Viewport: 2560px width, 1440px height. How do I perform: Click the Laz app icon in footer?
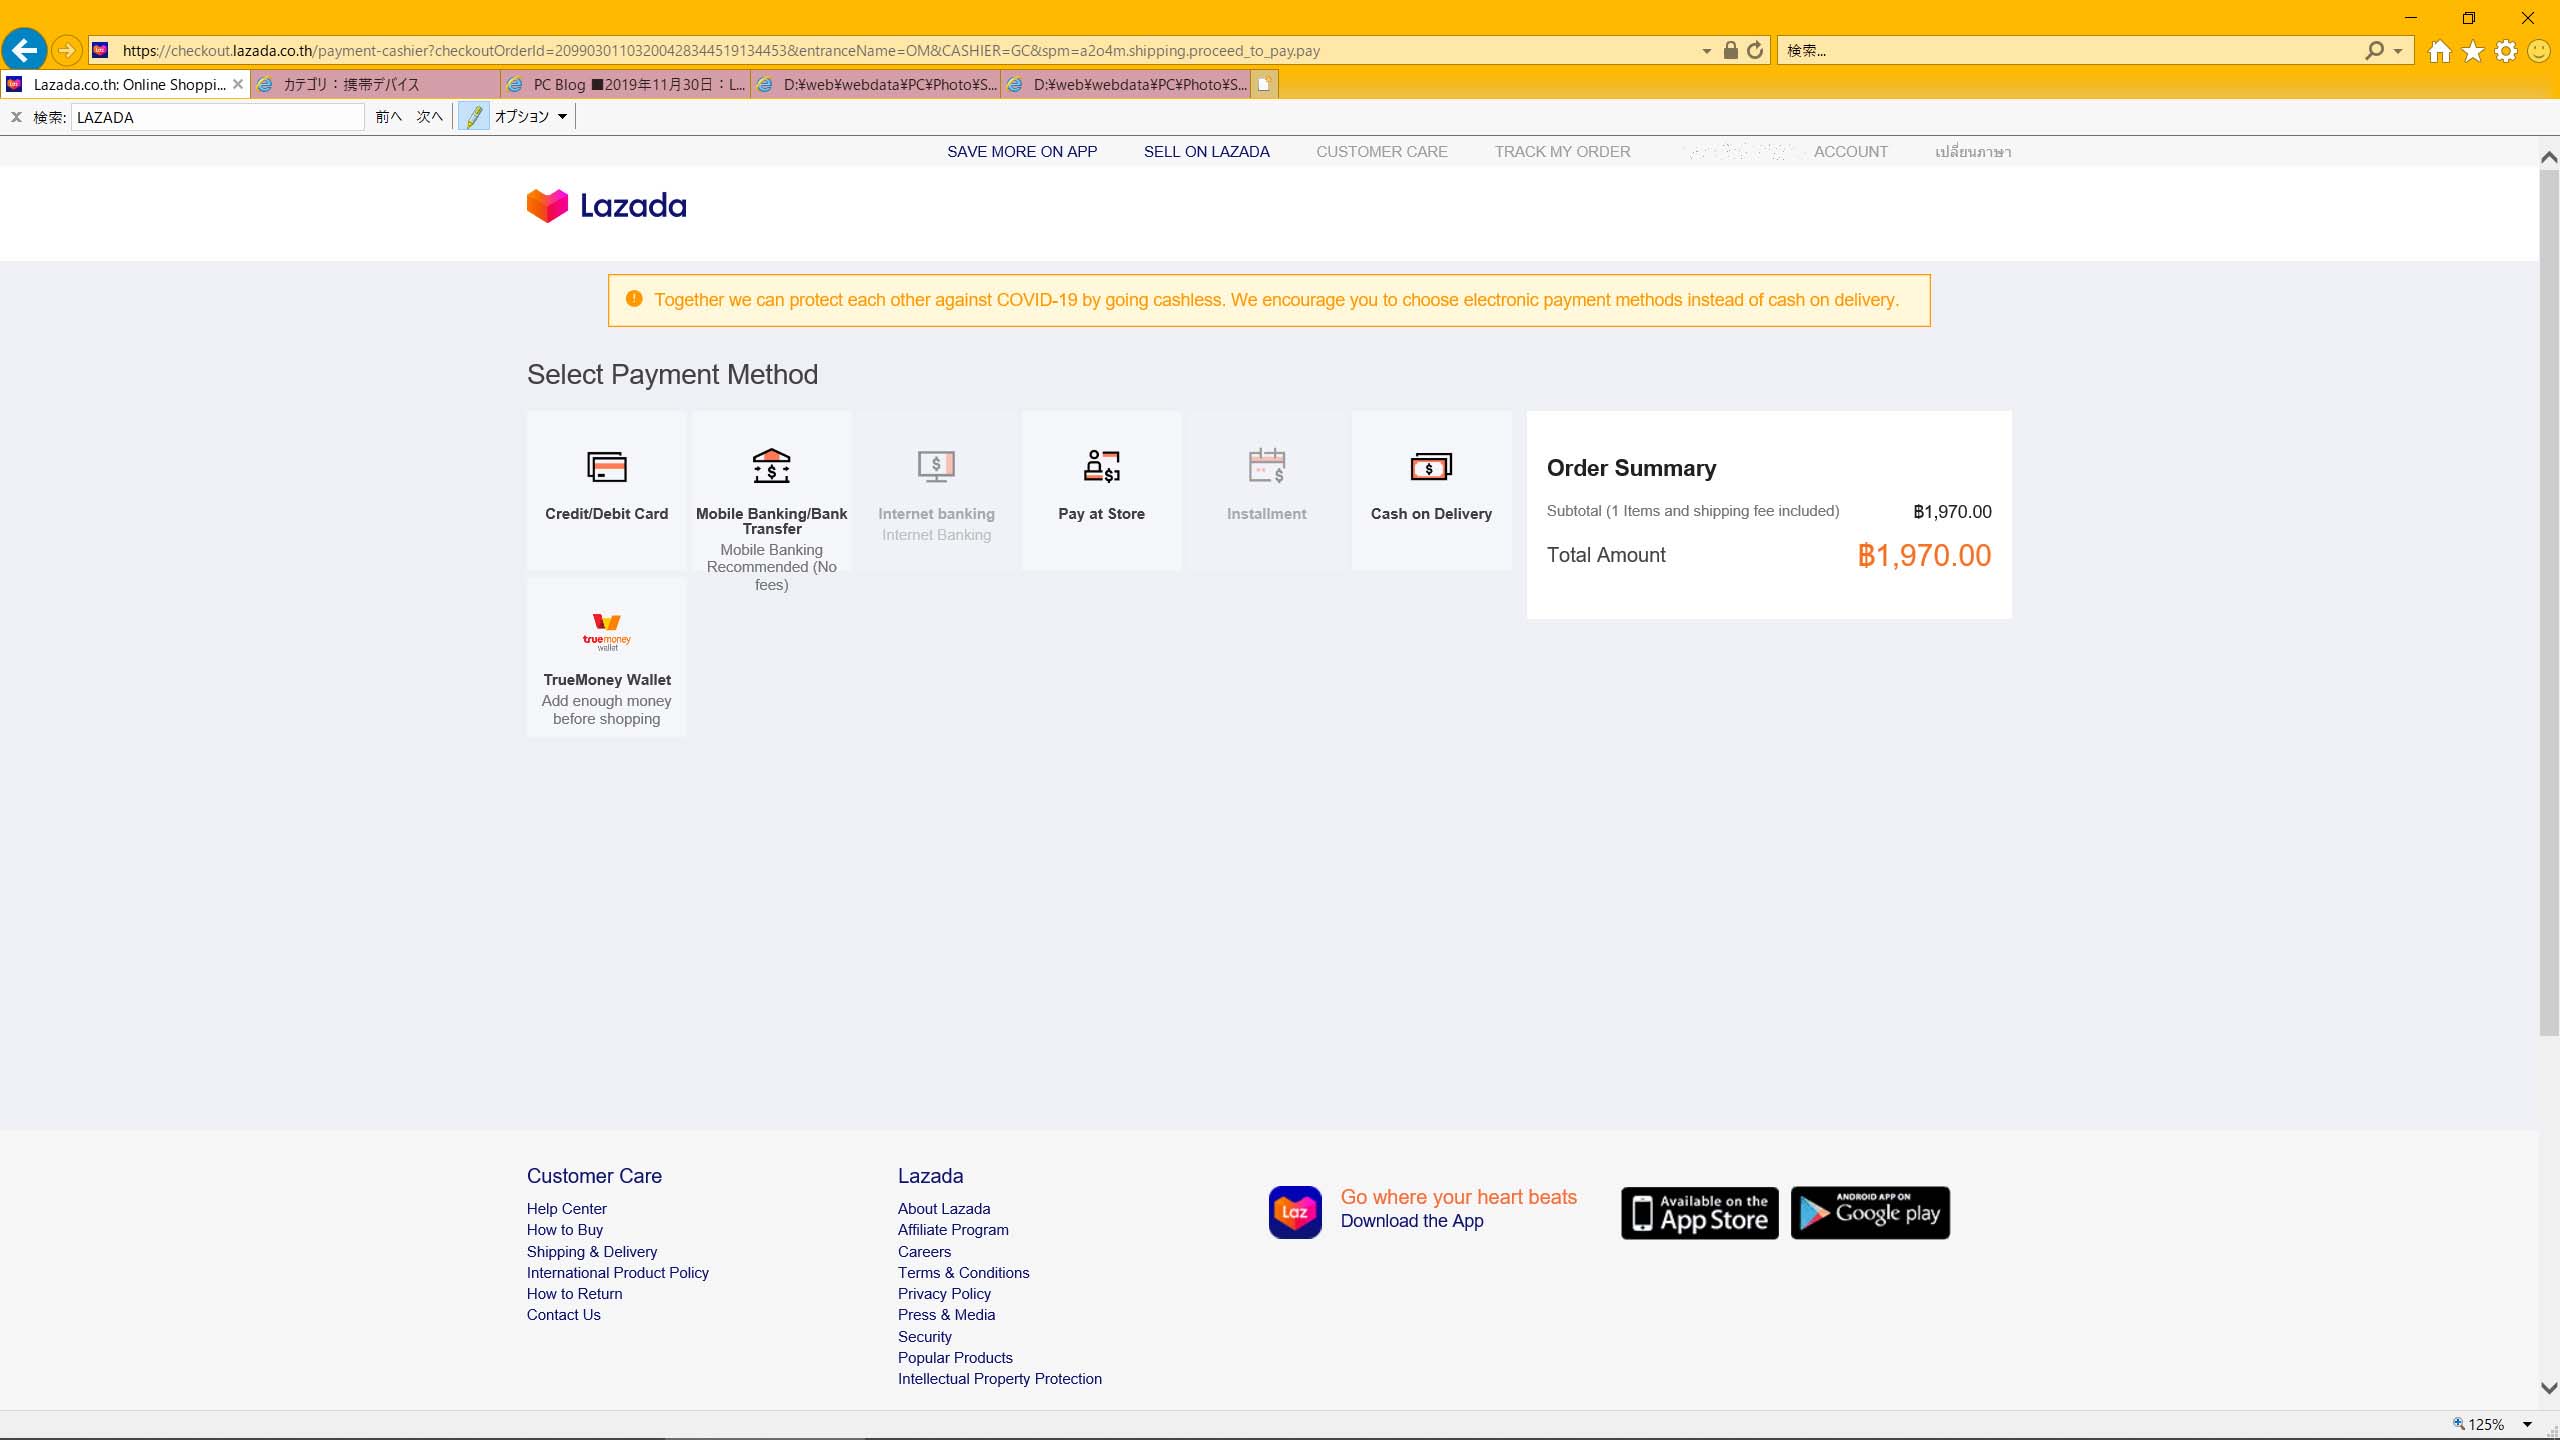tap(1295, 1212)
